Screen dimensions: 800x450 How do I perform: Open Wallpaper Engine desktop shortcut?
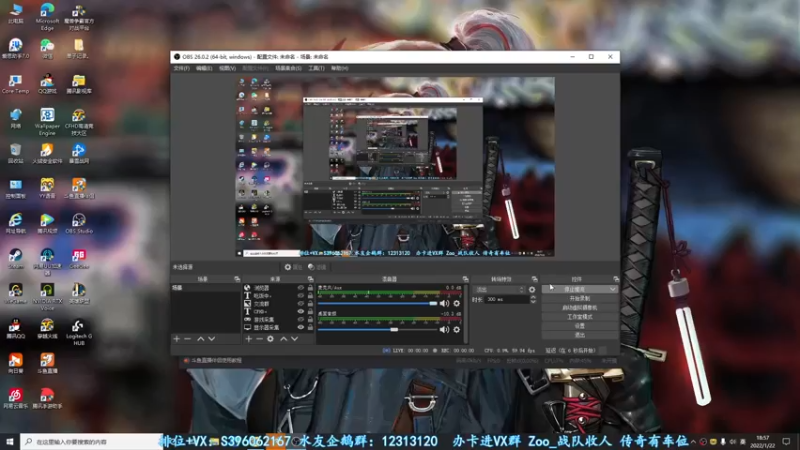[x=47, y=122]
